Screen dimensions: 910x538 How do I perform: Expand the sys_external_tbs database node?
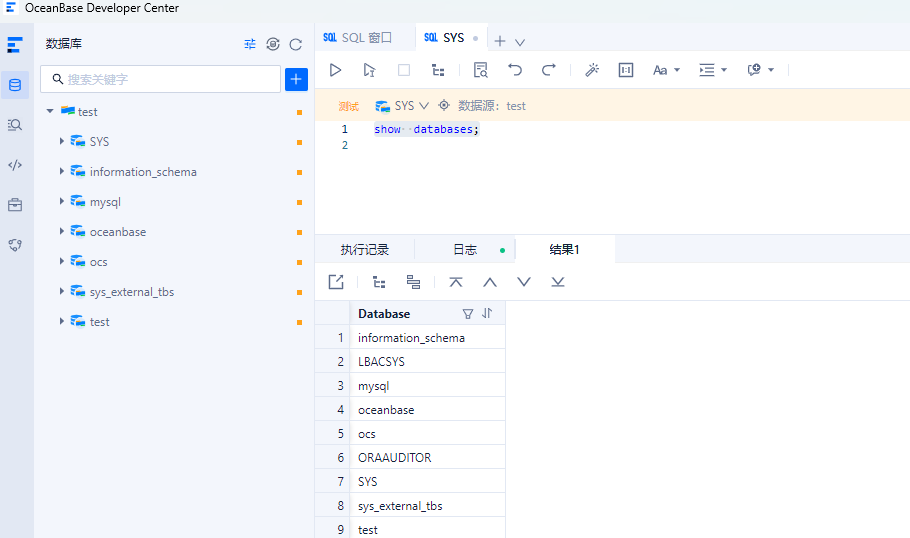click(62, 291)
